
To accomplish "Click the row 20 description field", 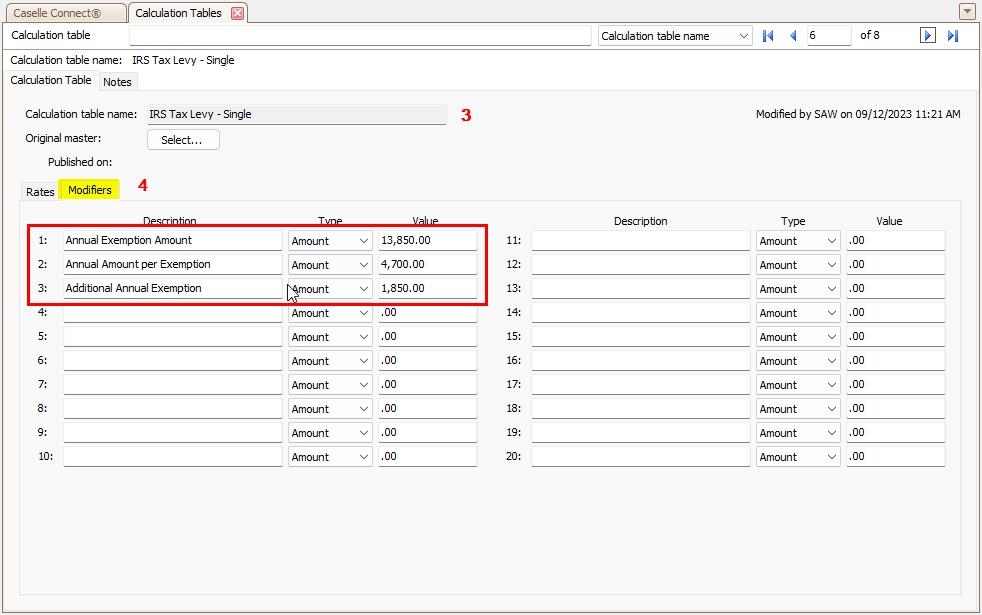I will (x=641, y=457).
